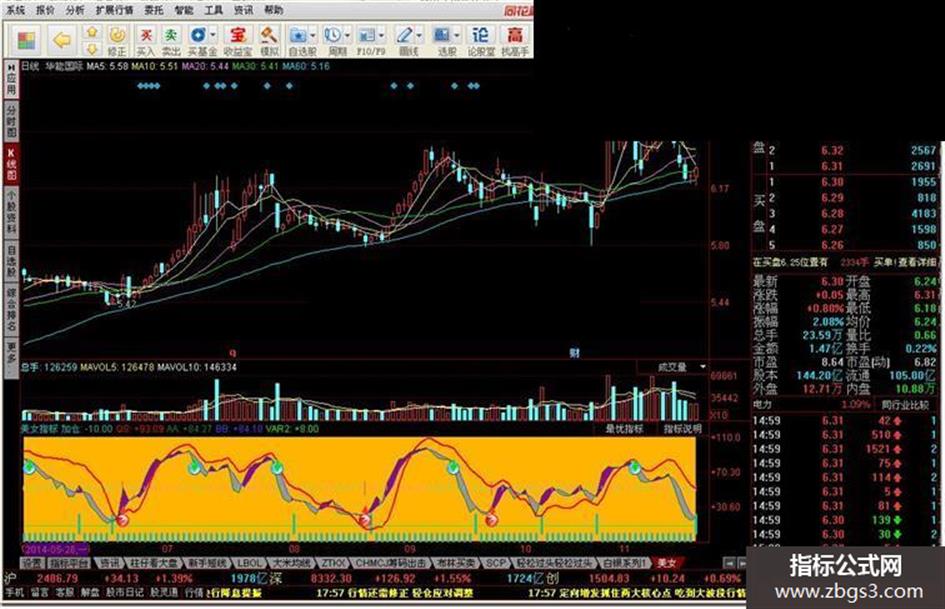The width and height of the screenshot is (945, 609).
Task: Click the 买入 buy icon
Action: pyautogui.click(x=145, y=40)
